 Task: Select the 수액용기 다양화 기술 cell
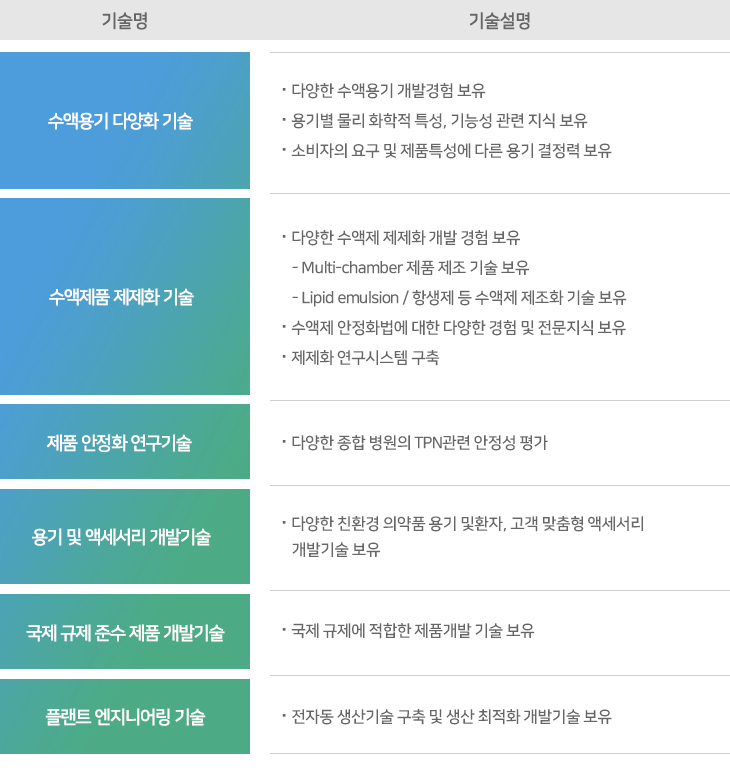click(x=125, y=121)
